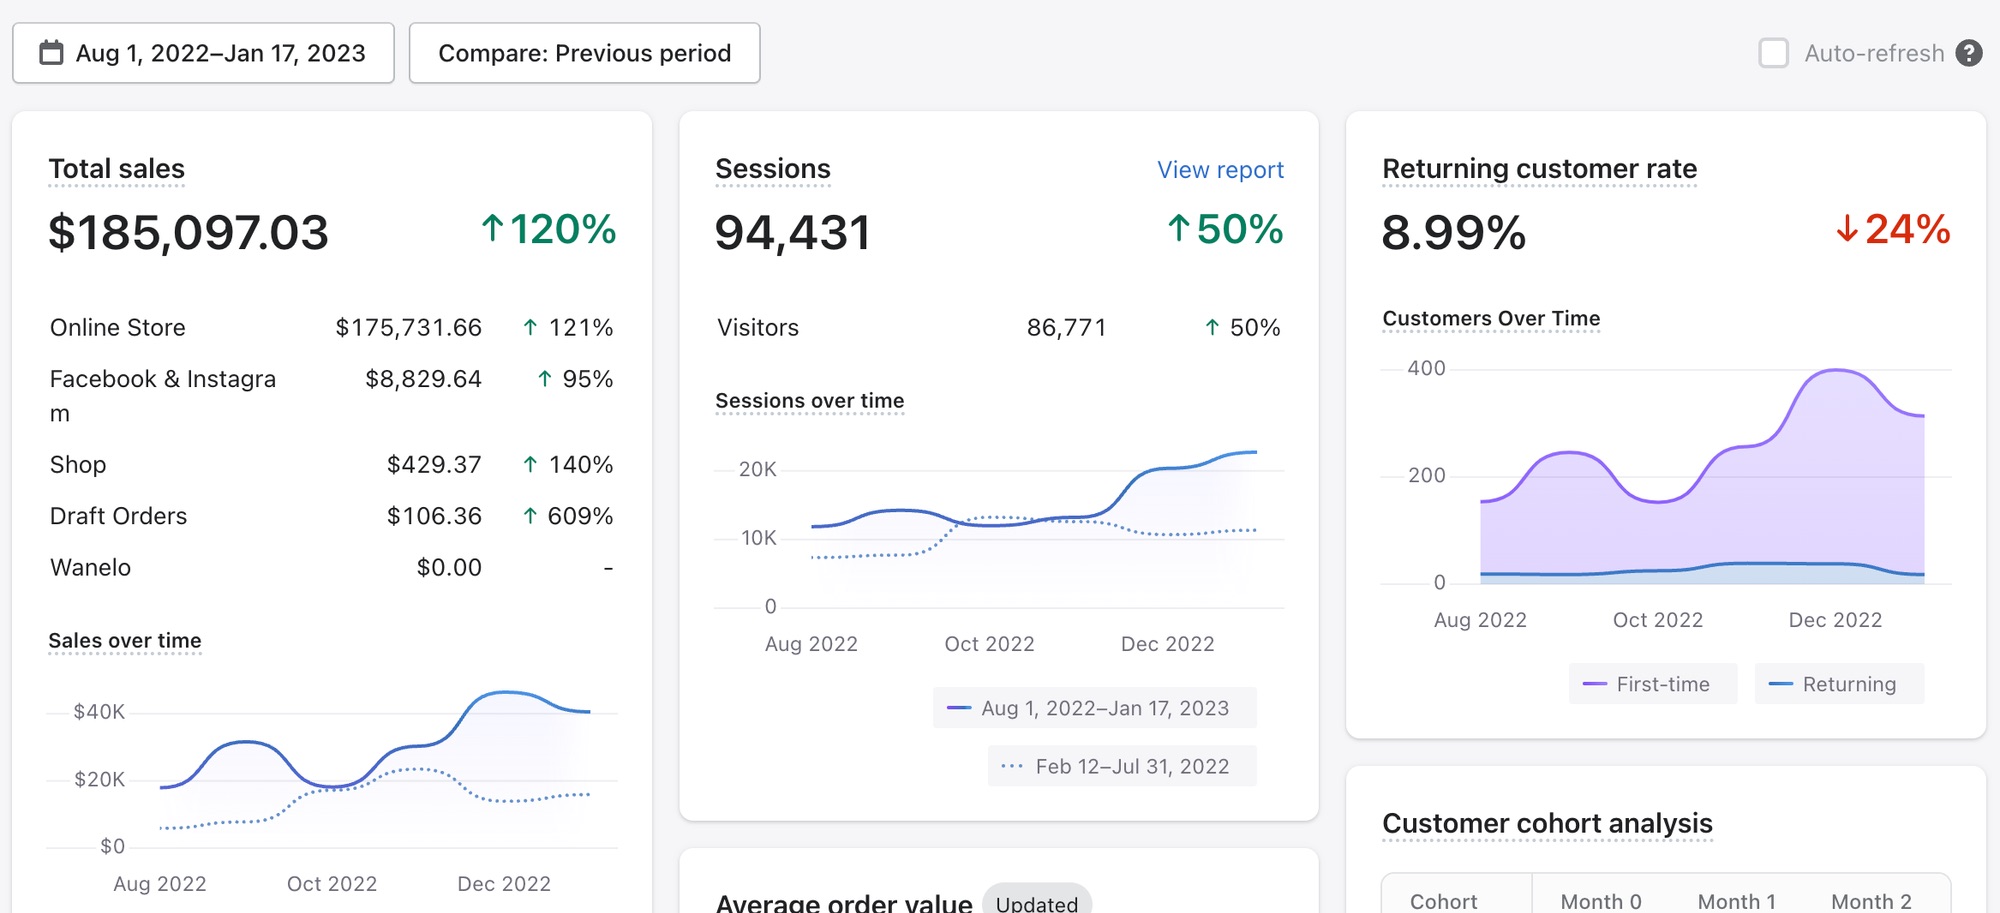Image resolution: width=2000 pixels, height=913 pixels.
Task: Click the $175,731.66 Online Store amount
Action: (x=408, y=328)
